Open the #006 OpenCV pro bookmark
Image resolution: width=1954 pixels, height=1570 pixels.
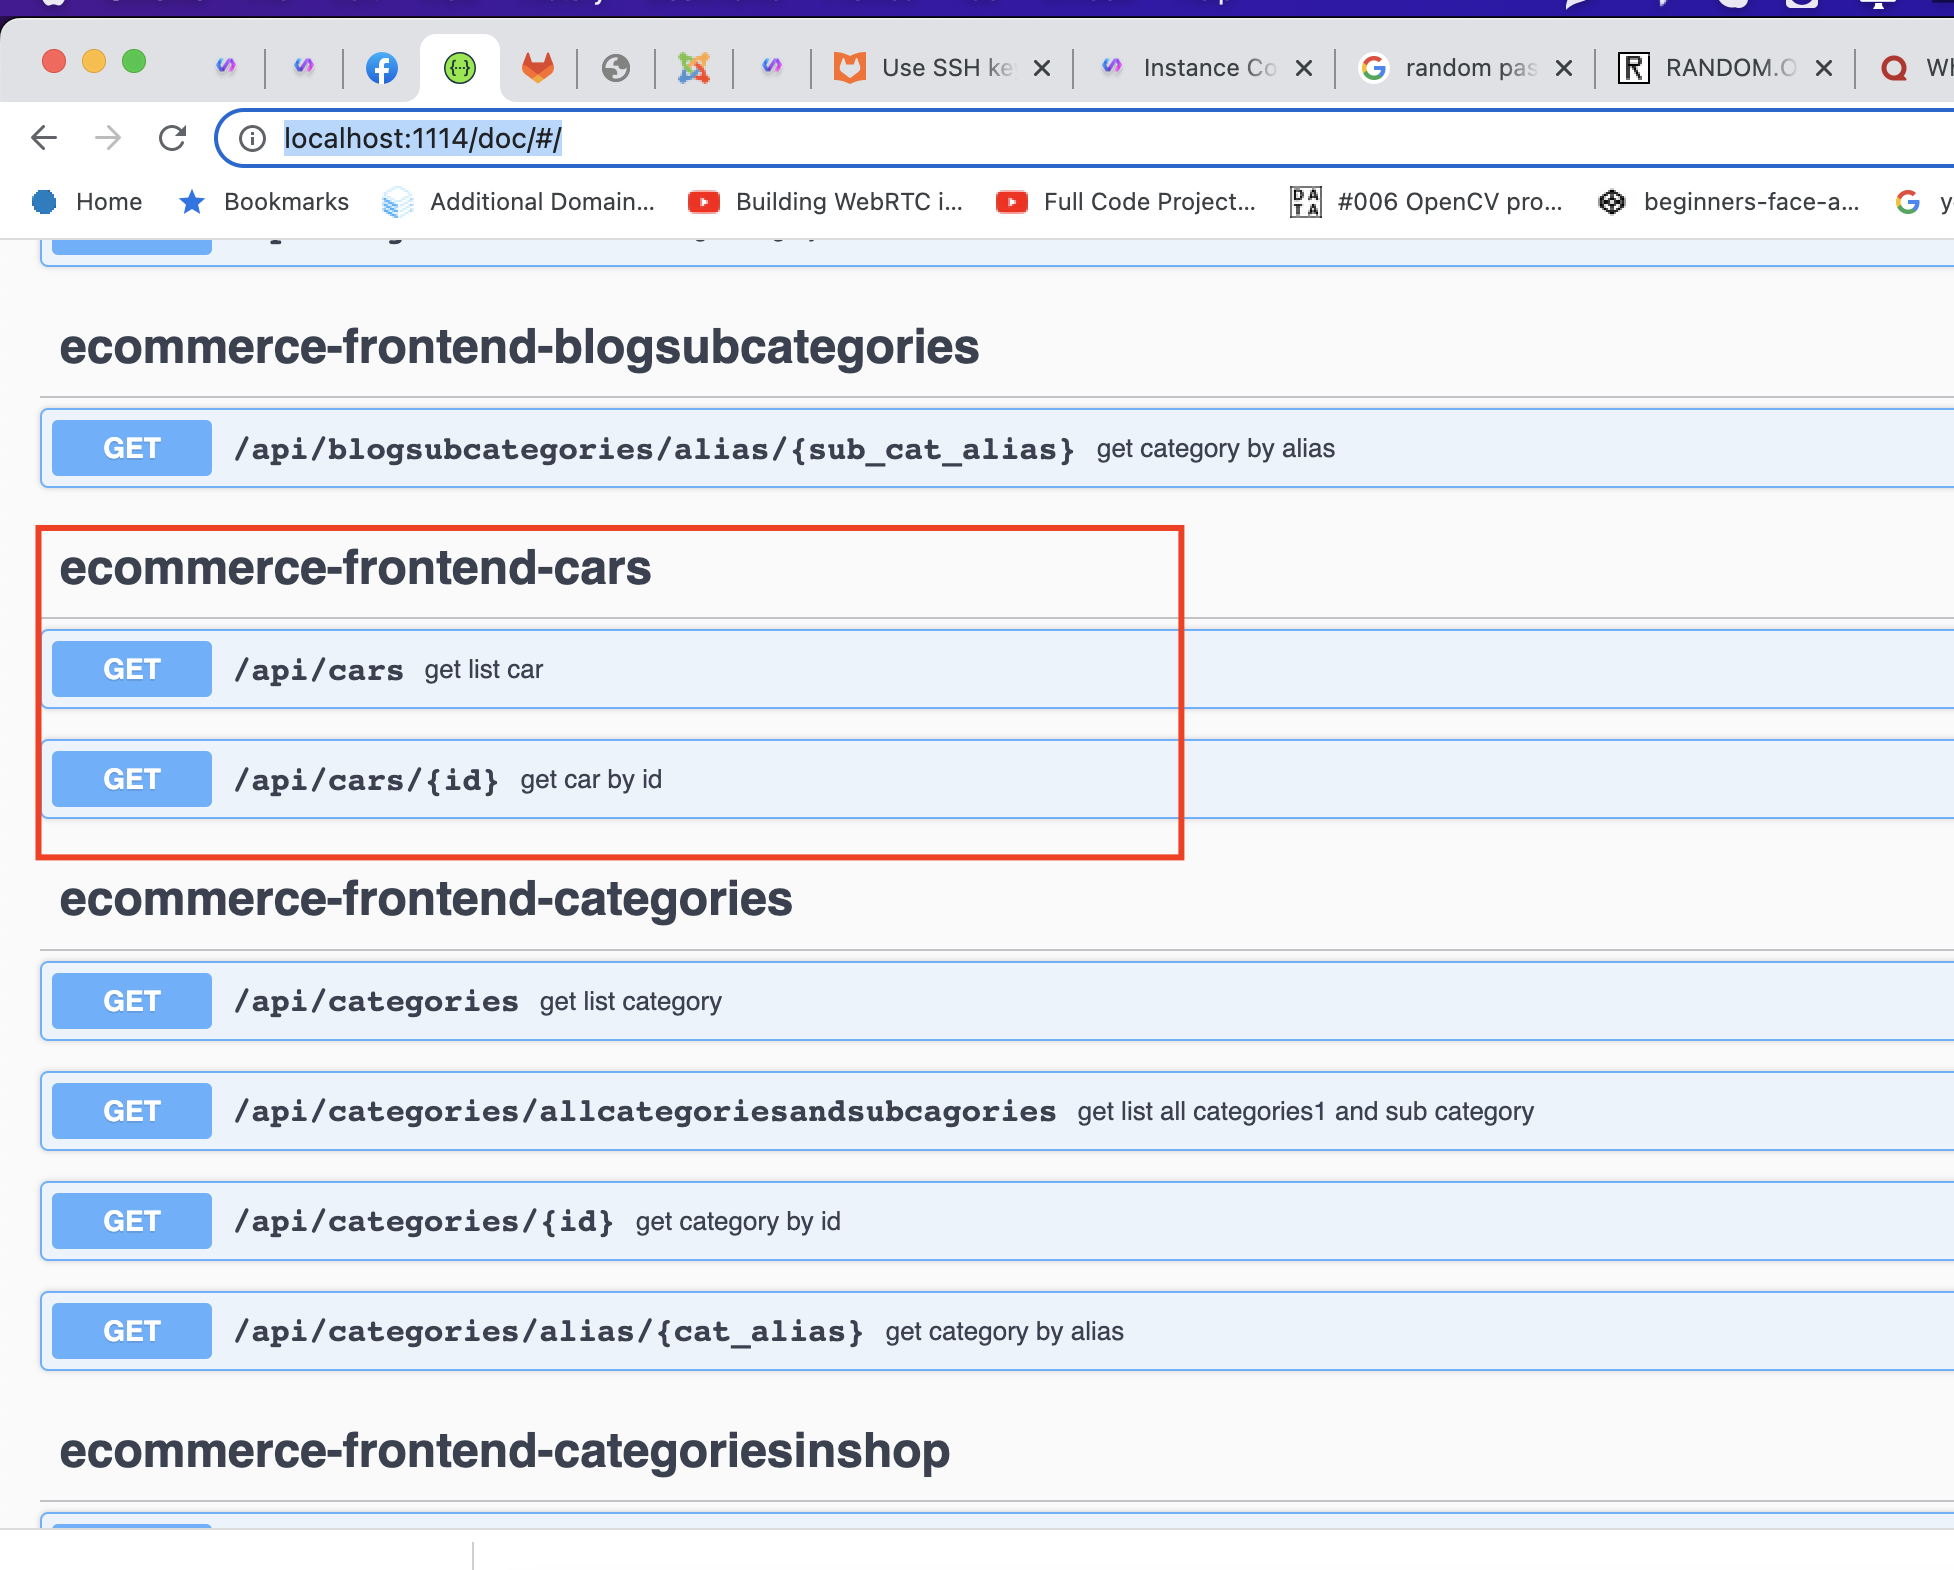(1427, 202)
